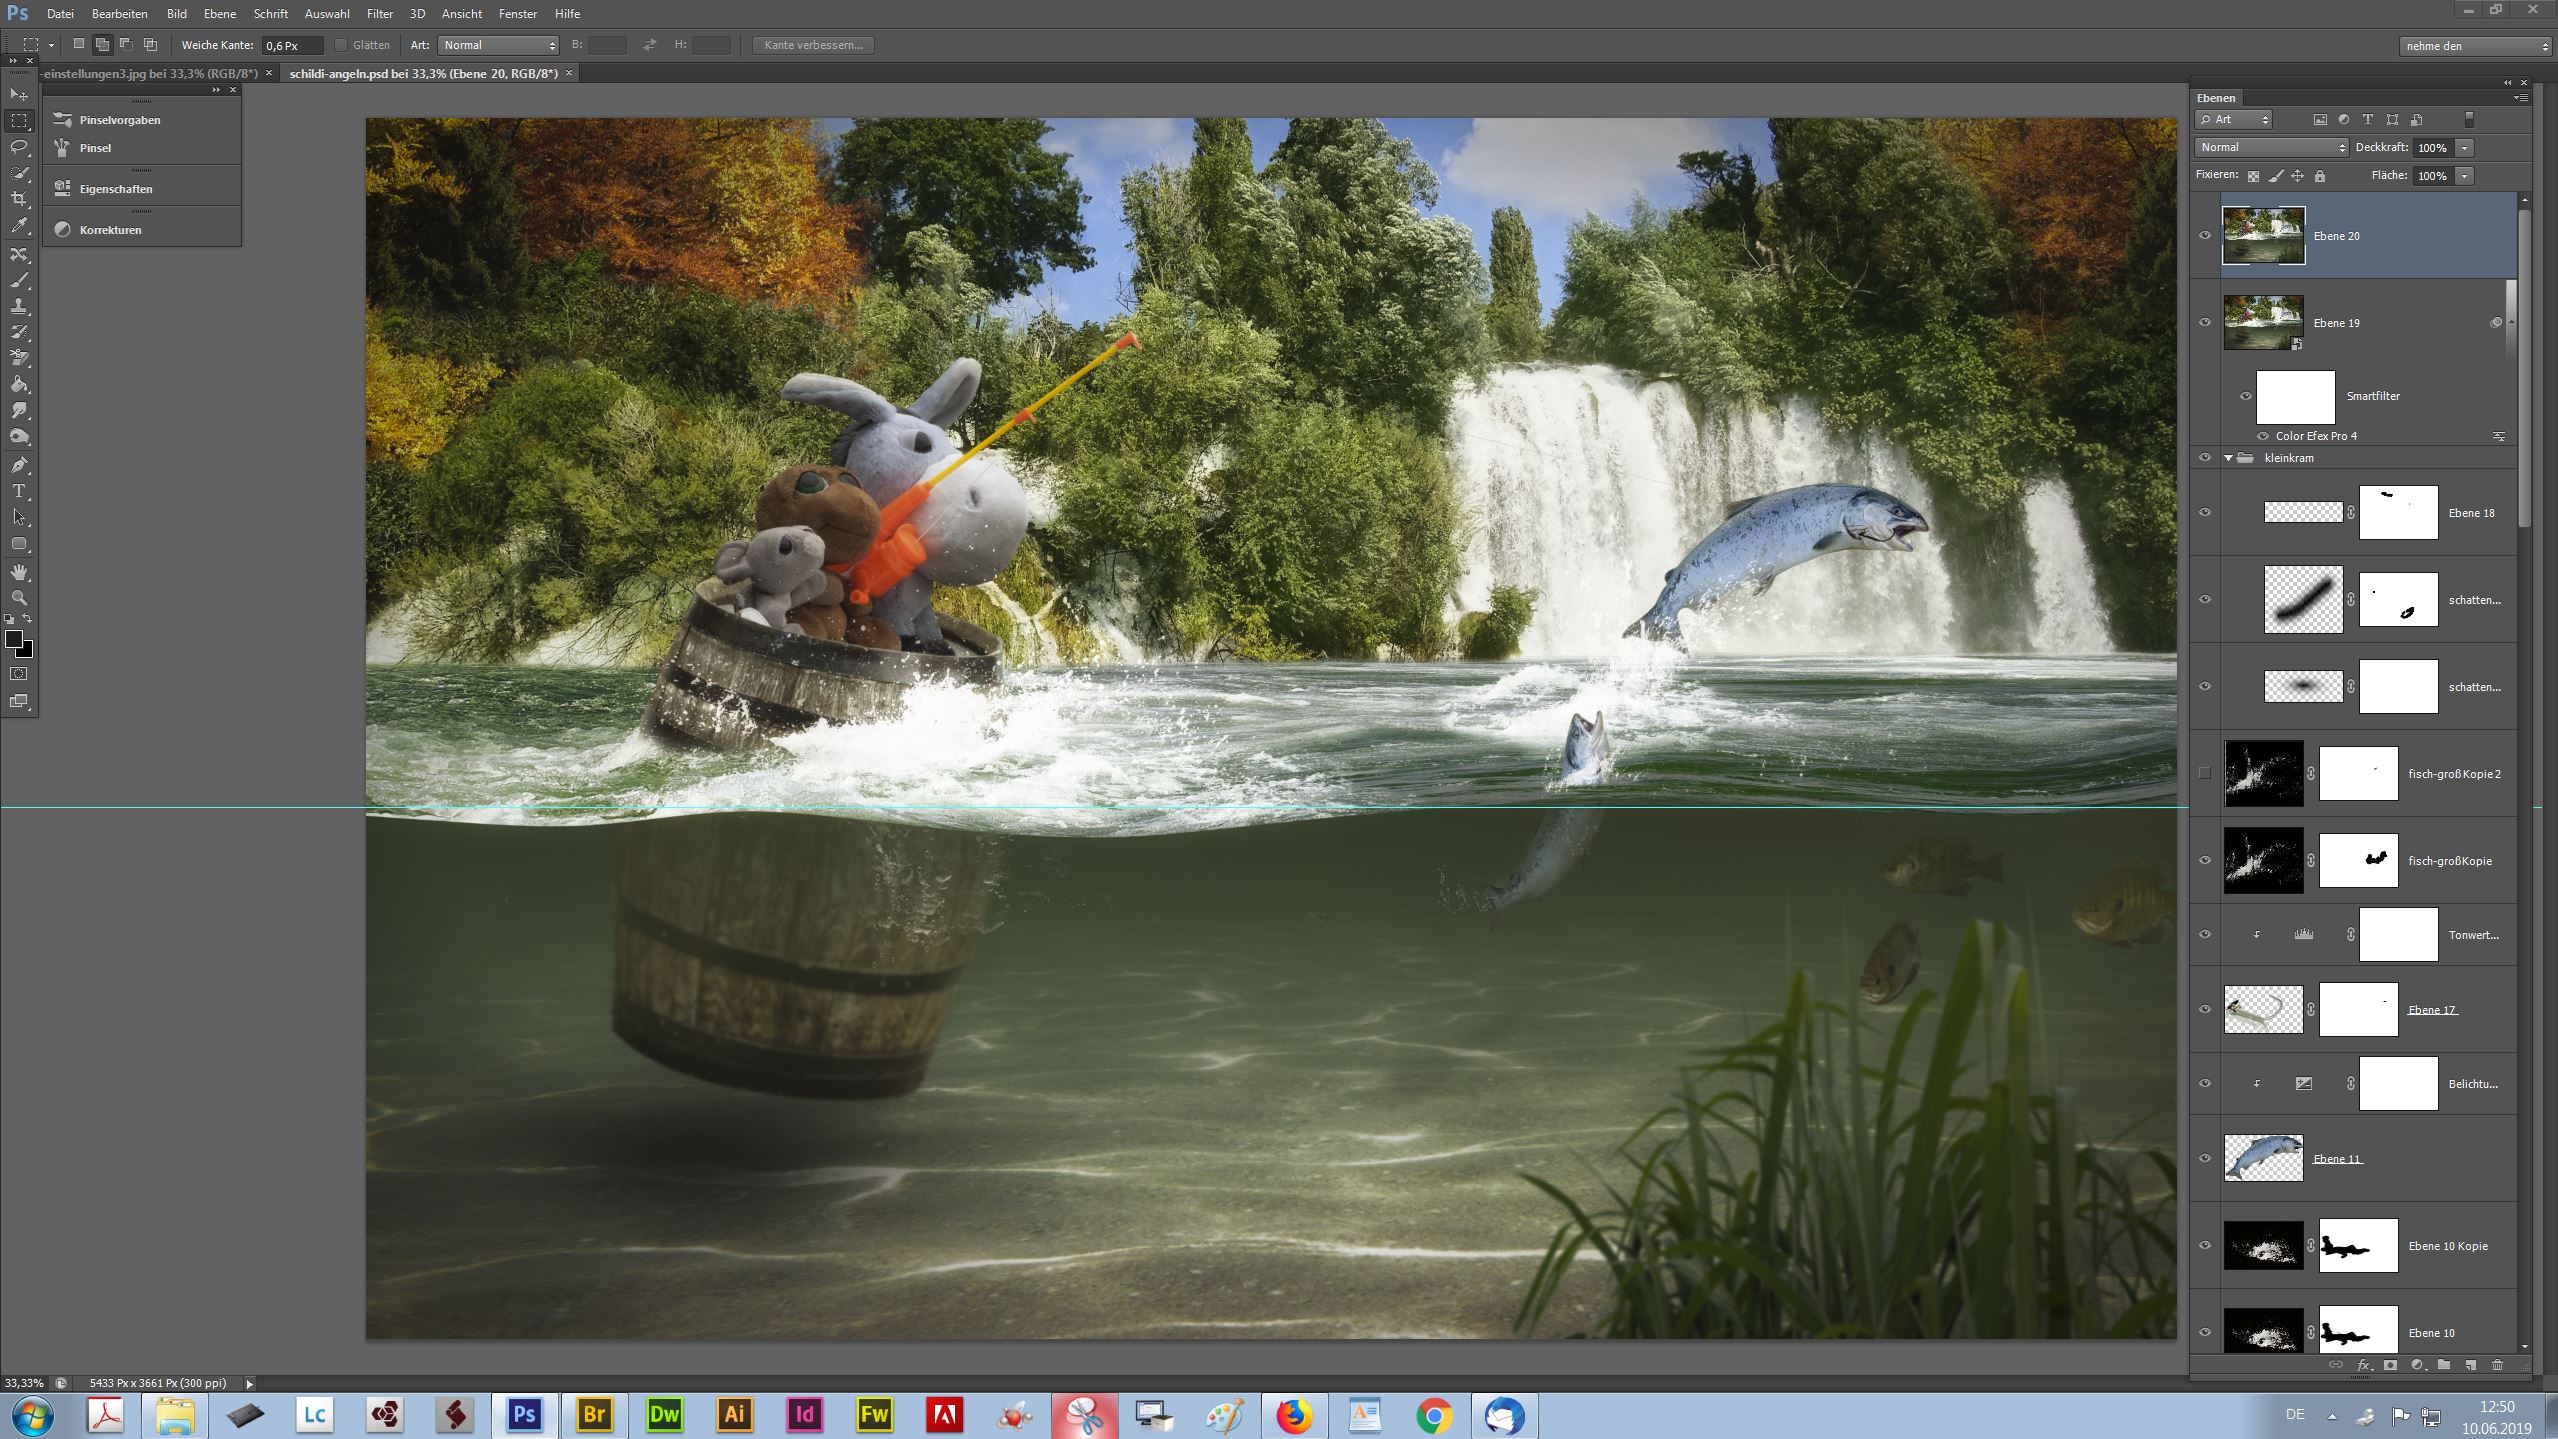Select the Pen tool
Screen dimensions: 2558x1439
19,465
